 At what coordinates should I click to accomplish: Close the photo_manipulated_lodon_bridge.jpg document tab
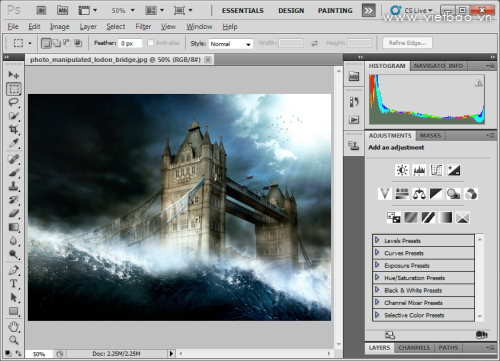pos(208,60)
